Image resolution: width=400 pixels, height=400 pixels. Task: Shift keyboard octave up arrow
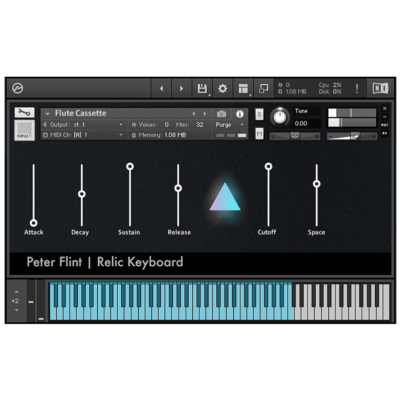click(x=17, y=292)
